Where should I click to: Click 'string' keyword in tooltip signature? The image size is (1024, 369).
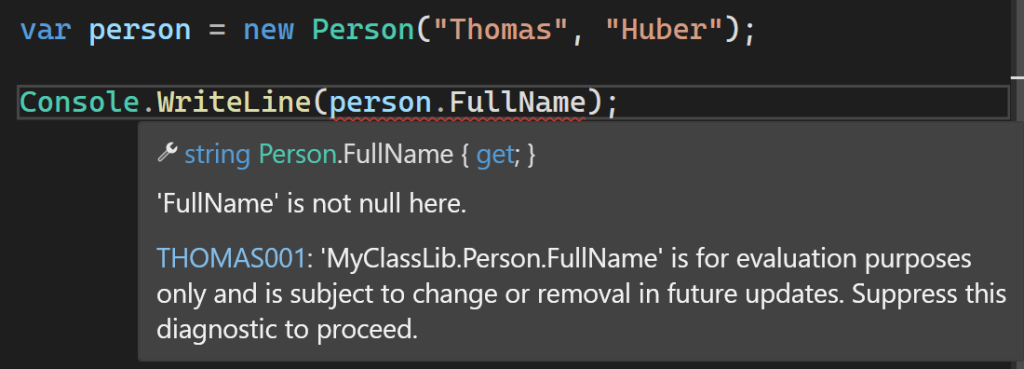(217, 155)
